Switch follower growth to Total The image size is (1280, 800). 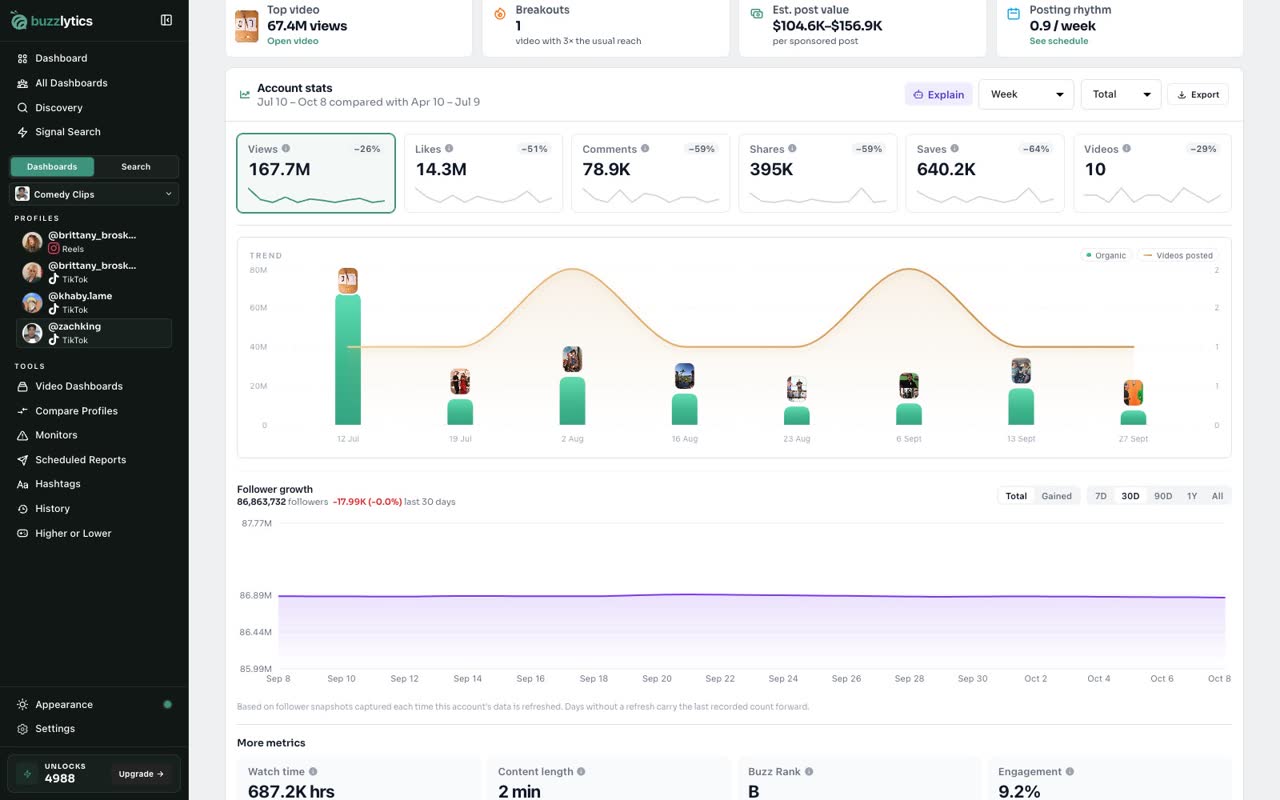click(1016, 496)
